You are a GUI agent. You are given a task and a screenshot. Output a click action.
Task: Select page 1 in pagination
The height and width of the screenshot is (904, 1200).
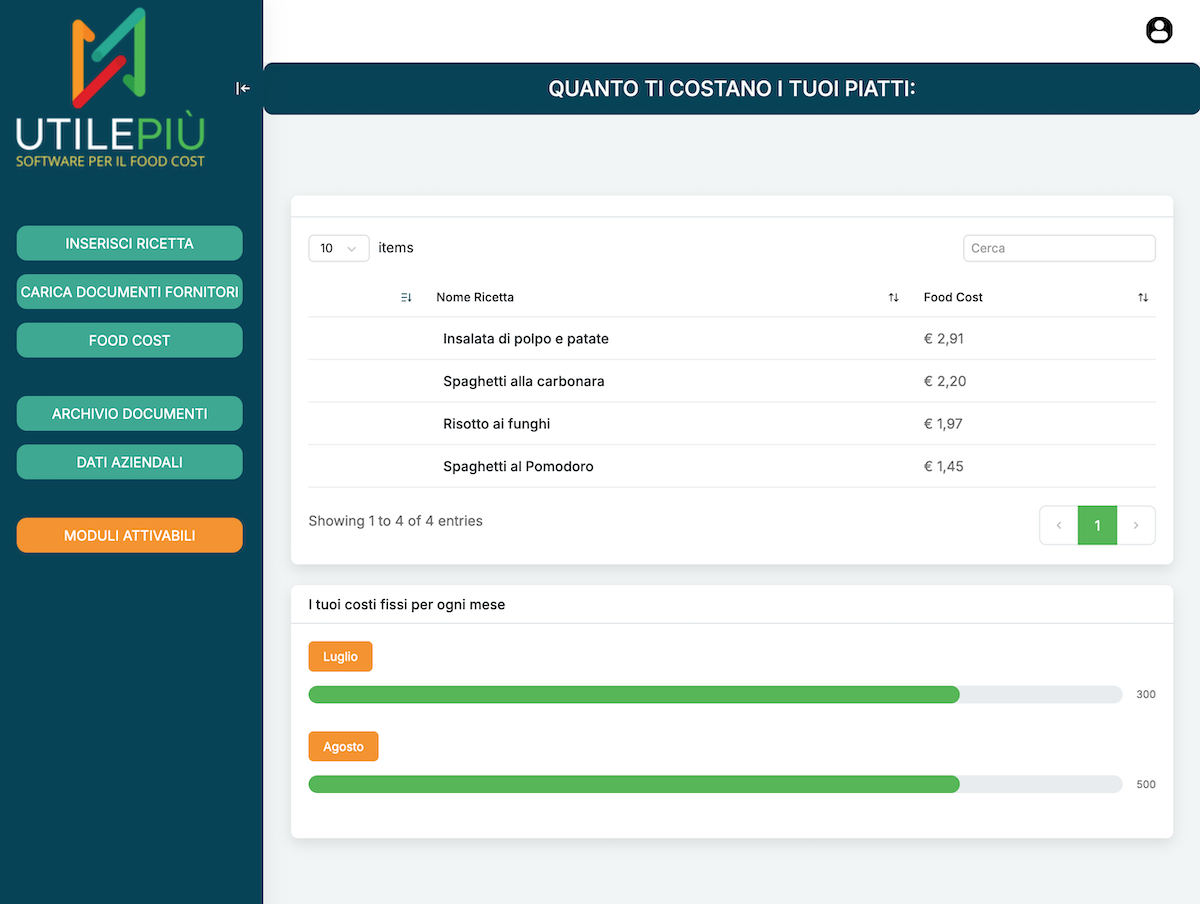(1097, 525)
